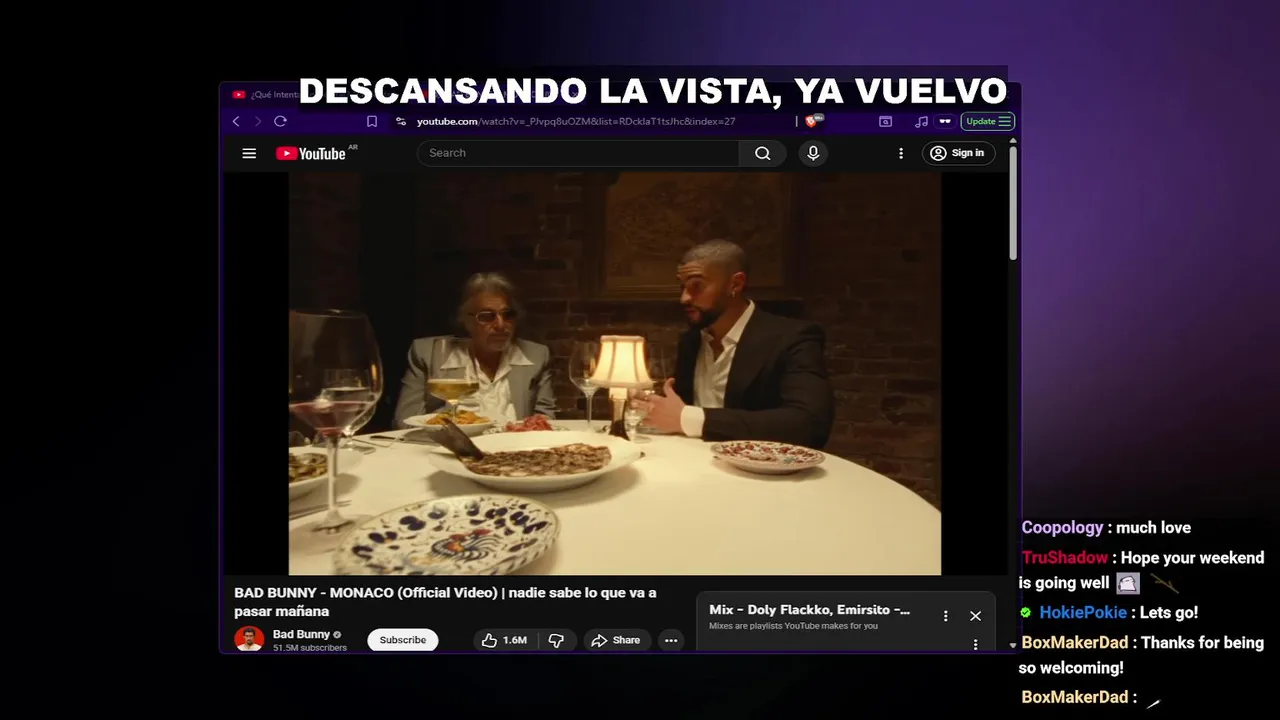
Task: Click the video title BAD BUNNY - MONACO
Action: coord(445,601)
